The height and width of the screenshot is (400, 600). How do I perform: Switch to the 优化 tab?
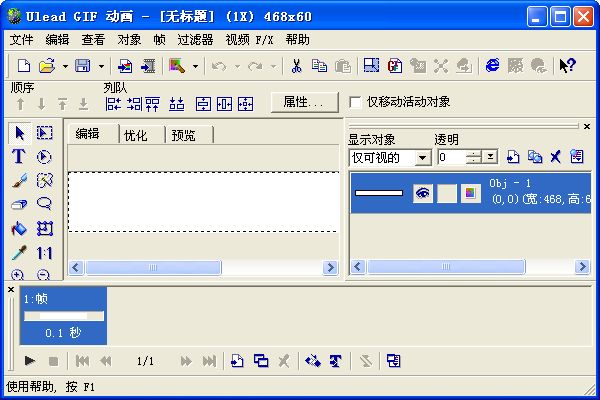[x=141, y=135]
